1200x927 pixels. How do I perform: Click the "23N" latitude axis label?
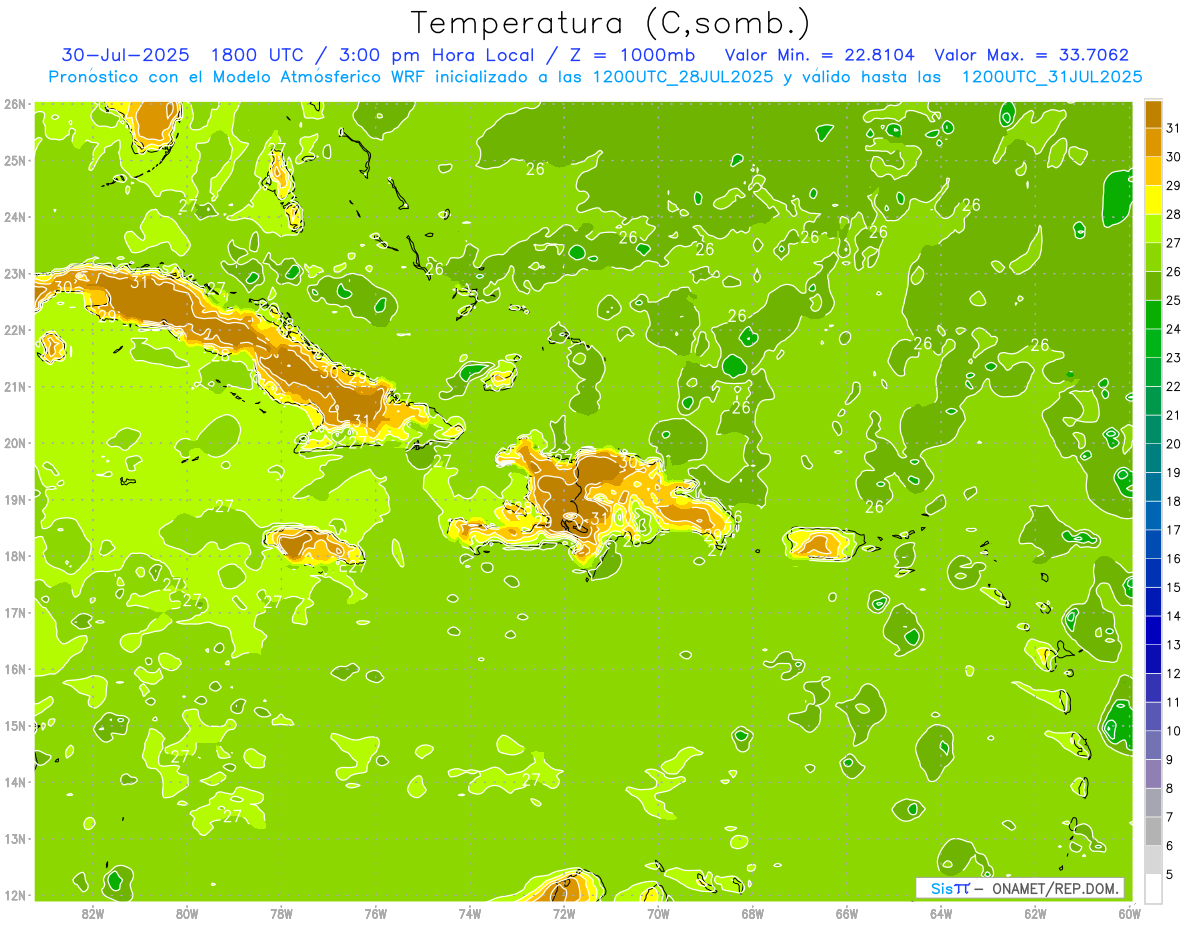pos(15,274)
